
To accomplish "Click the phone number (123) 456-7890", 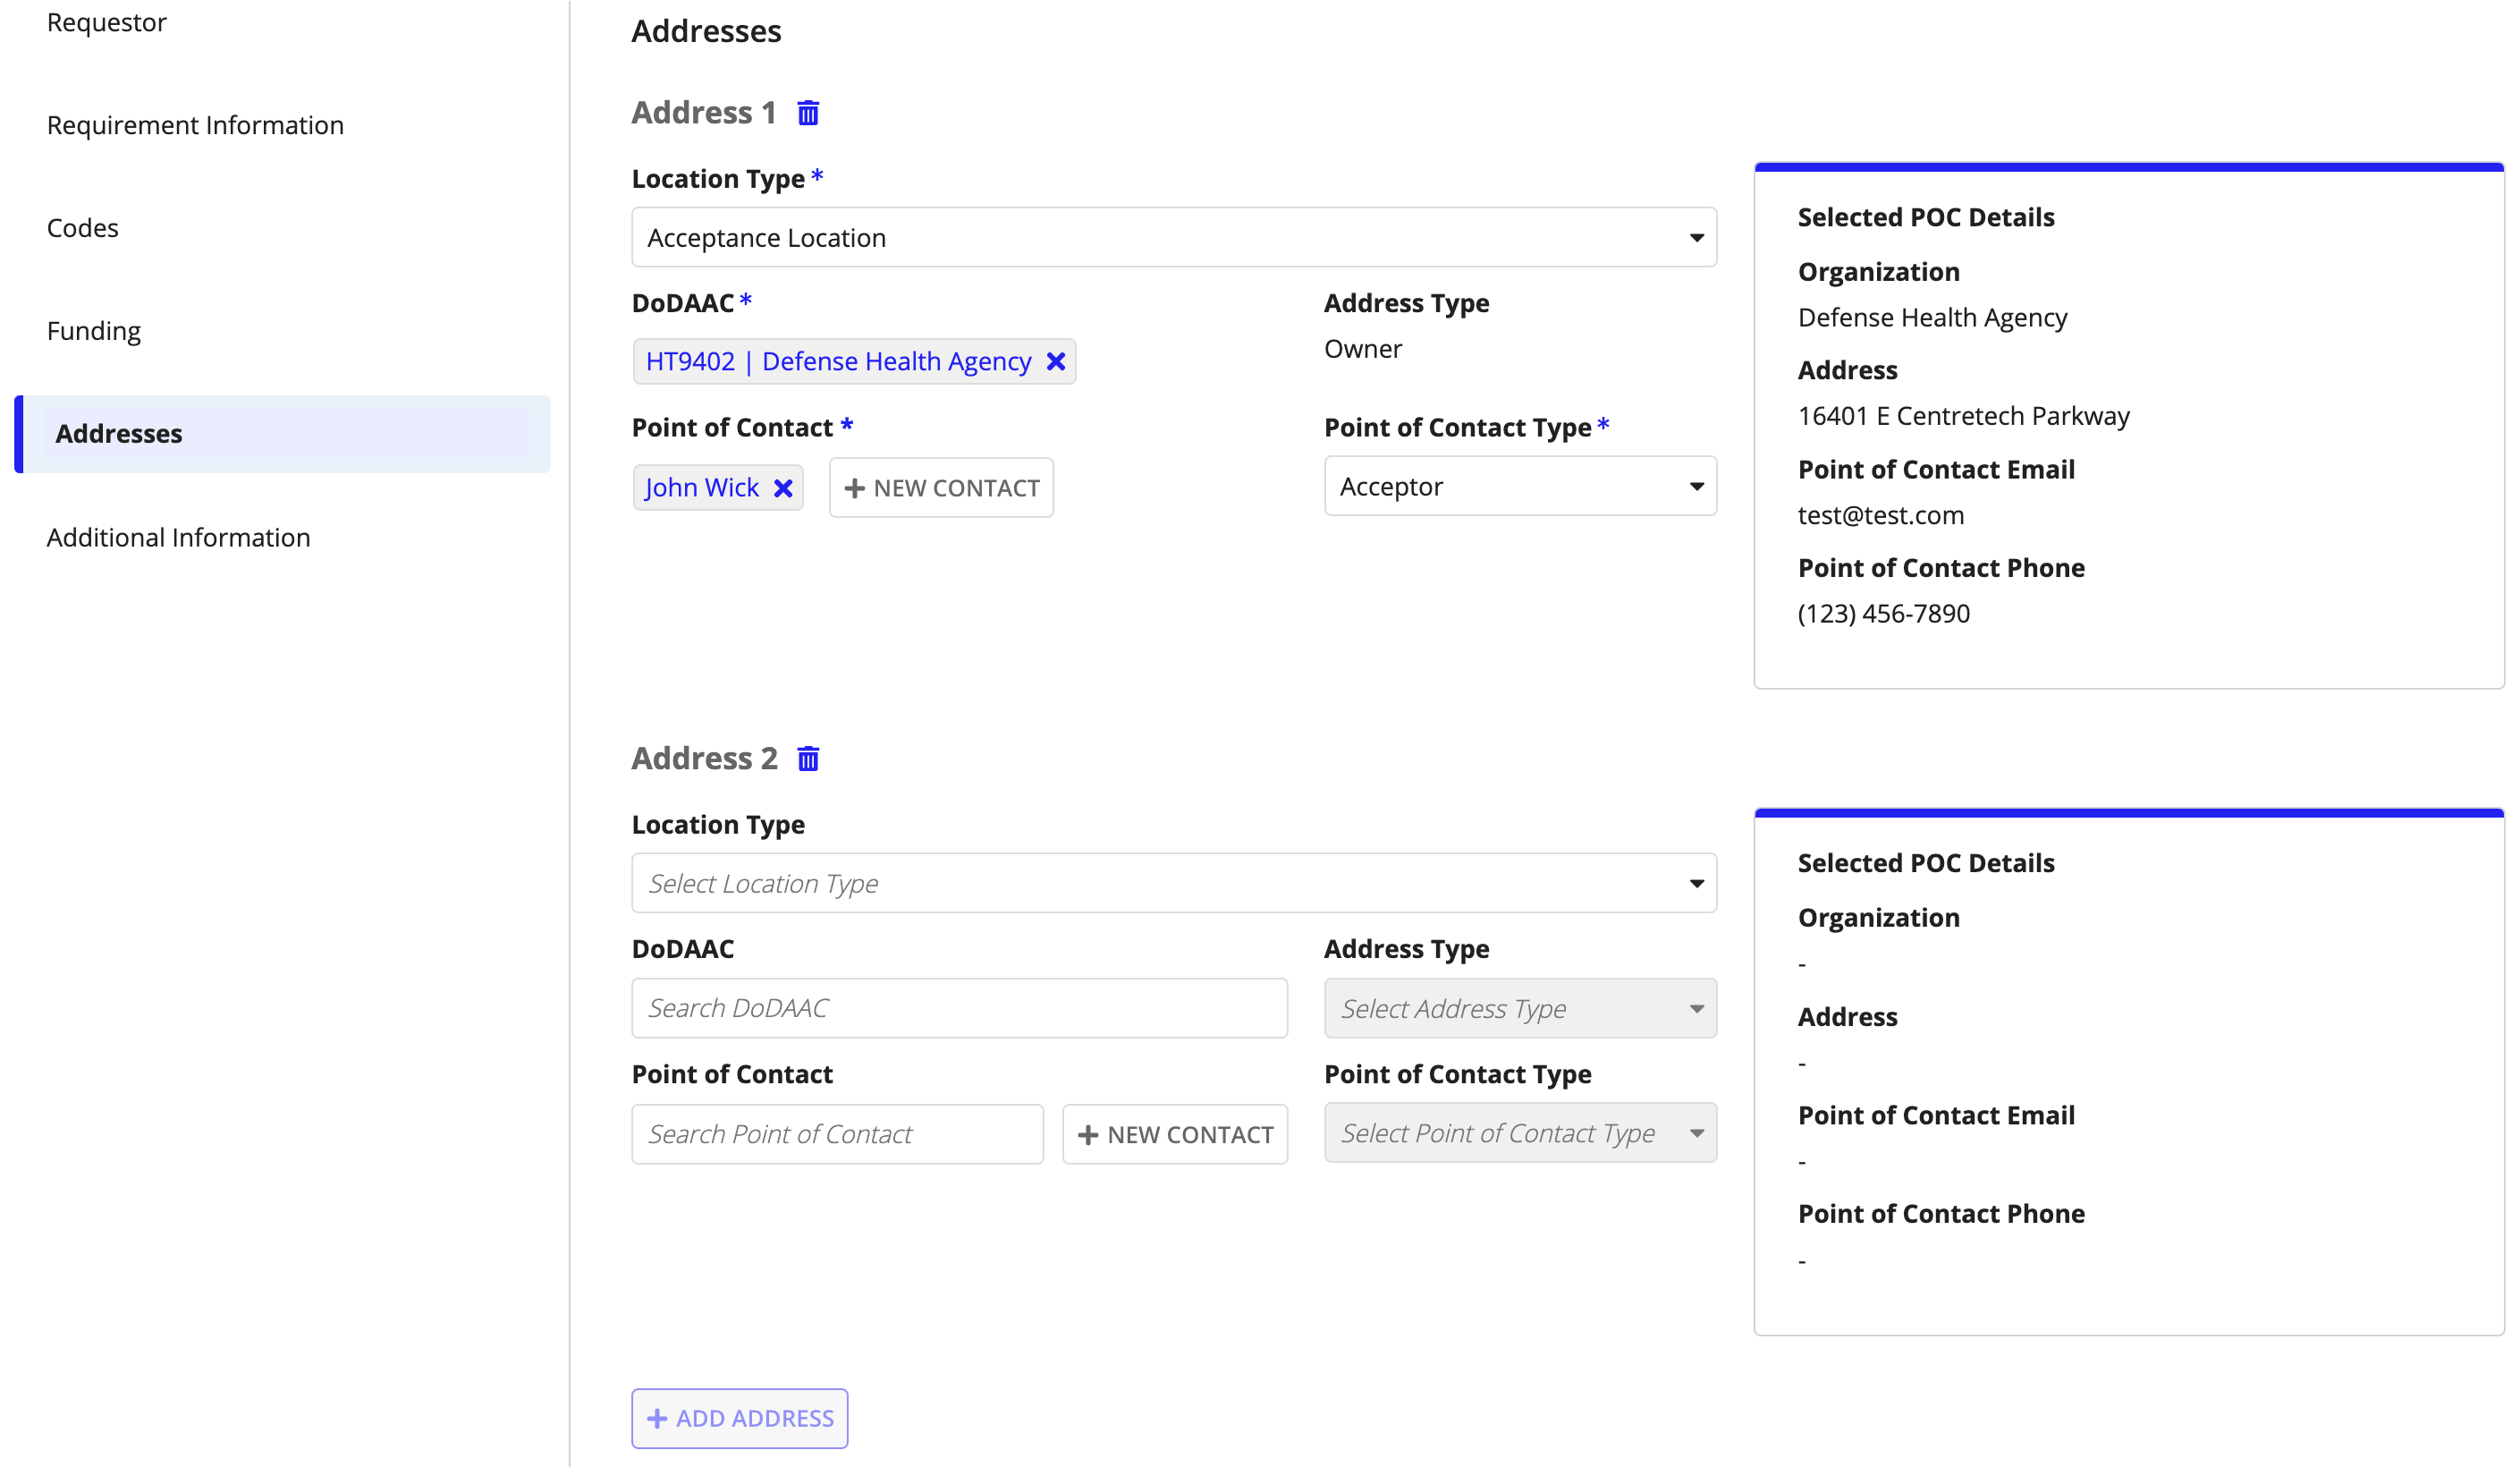I will coord(1884,614).
